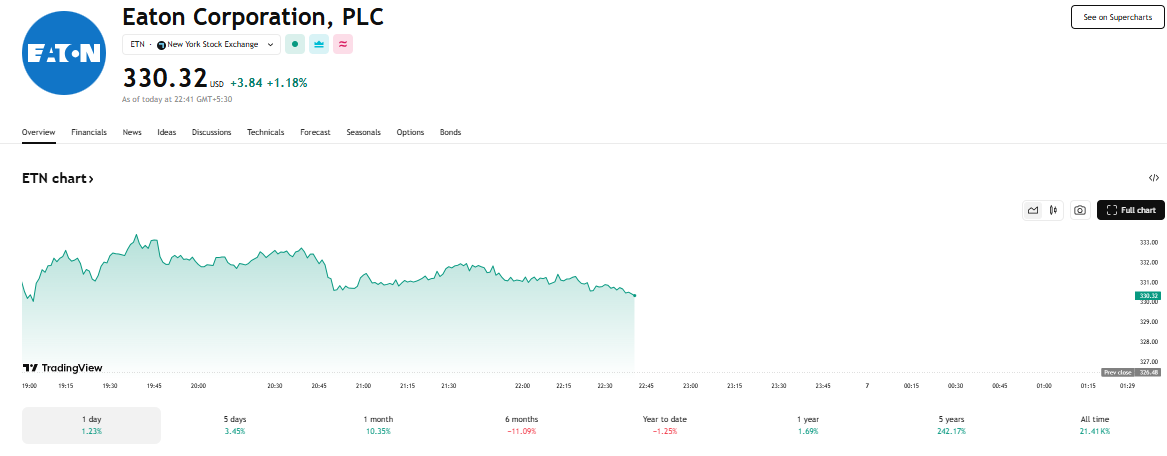Open the Overview tab
Image resolution: width=1167 pixels, height=456 pixels.
39,132
